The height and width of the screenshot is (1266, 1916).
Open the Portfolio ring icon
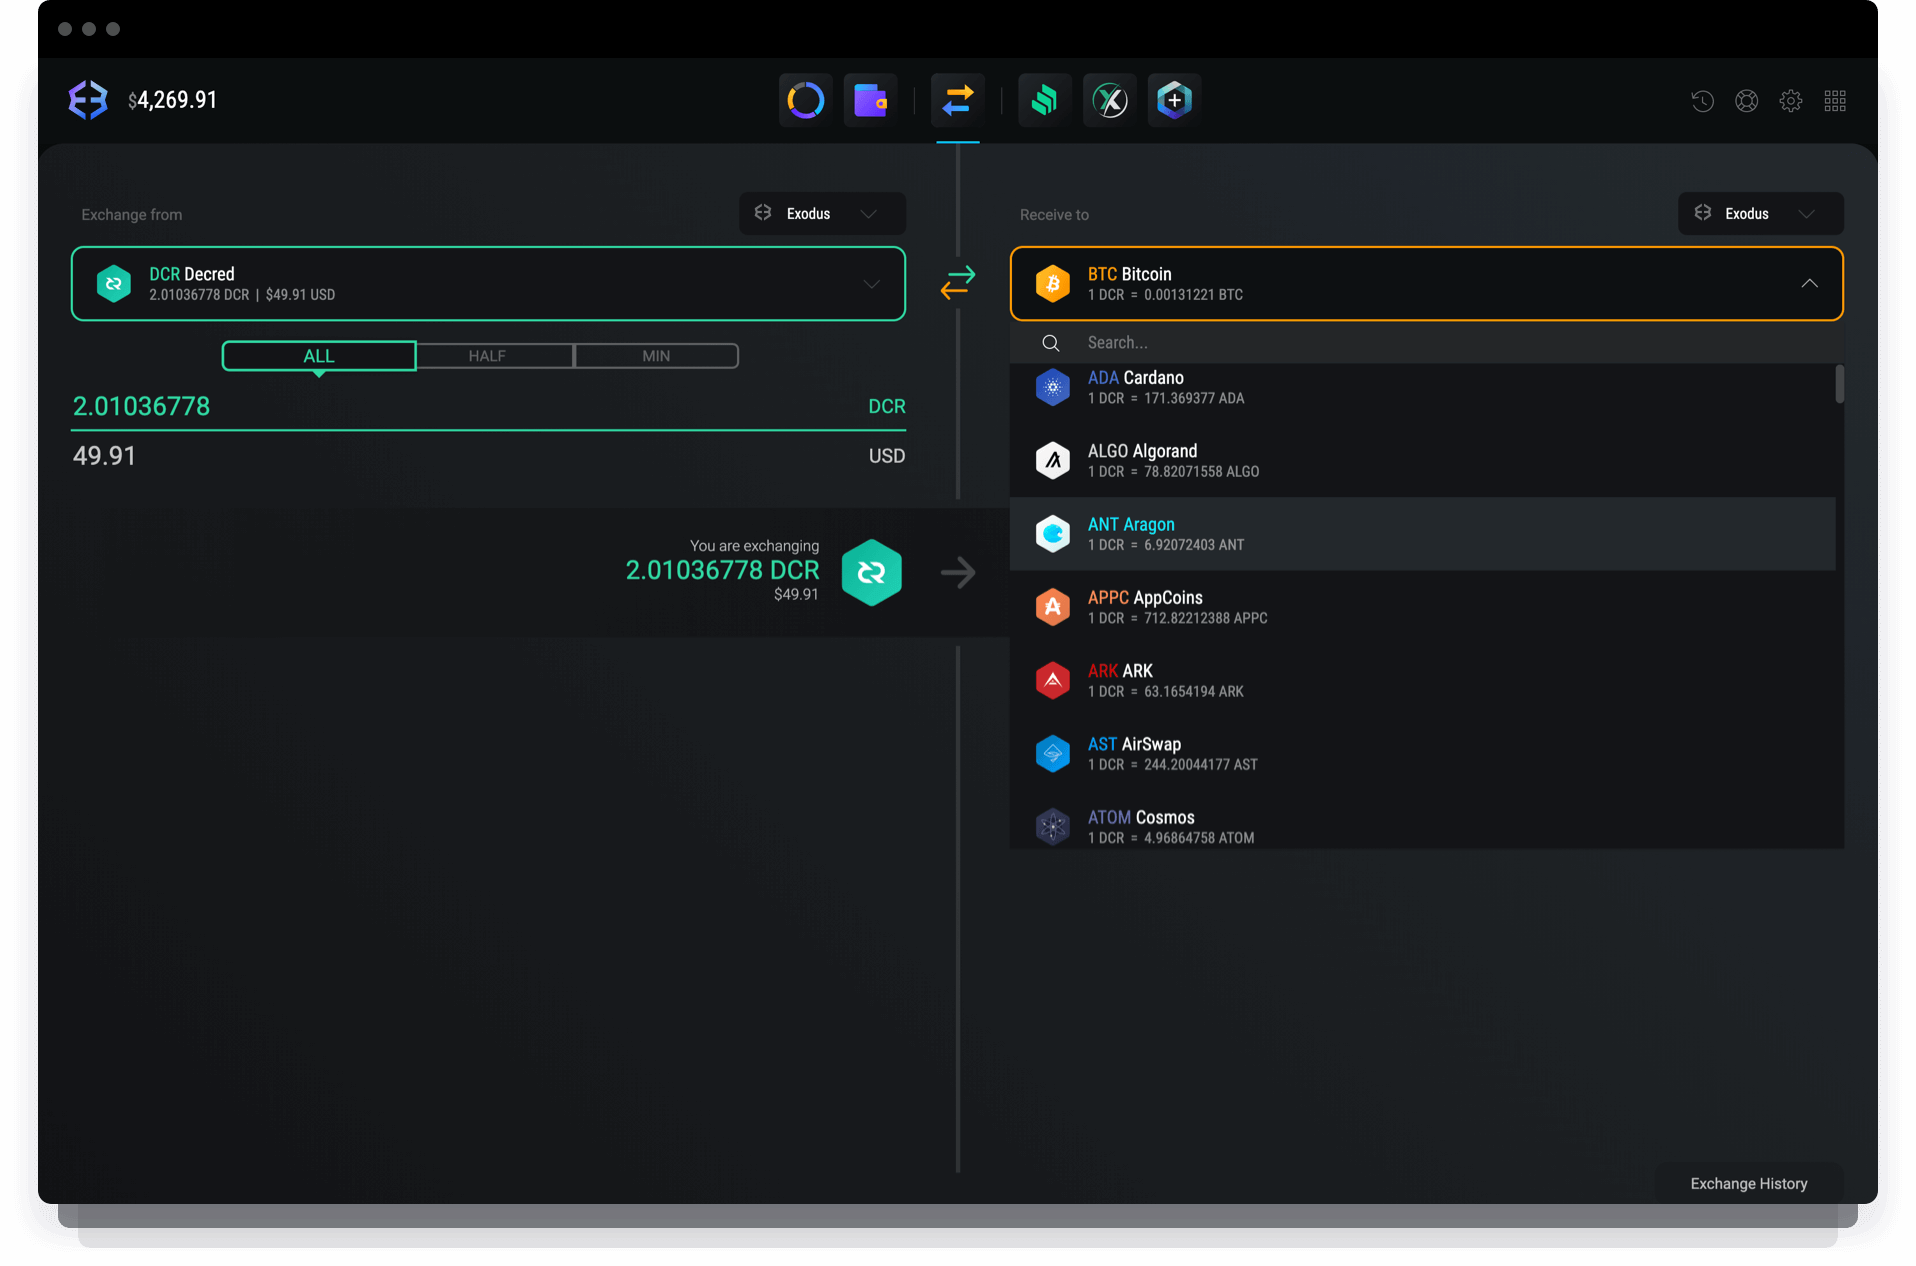coord(805,100)
